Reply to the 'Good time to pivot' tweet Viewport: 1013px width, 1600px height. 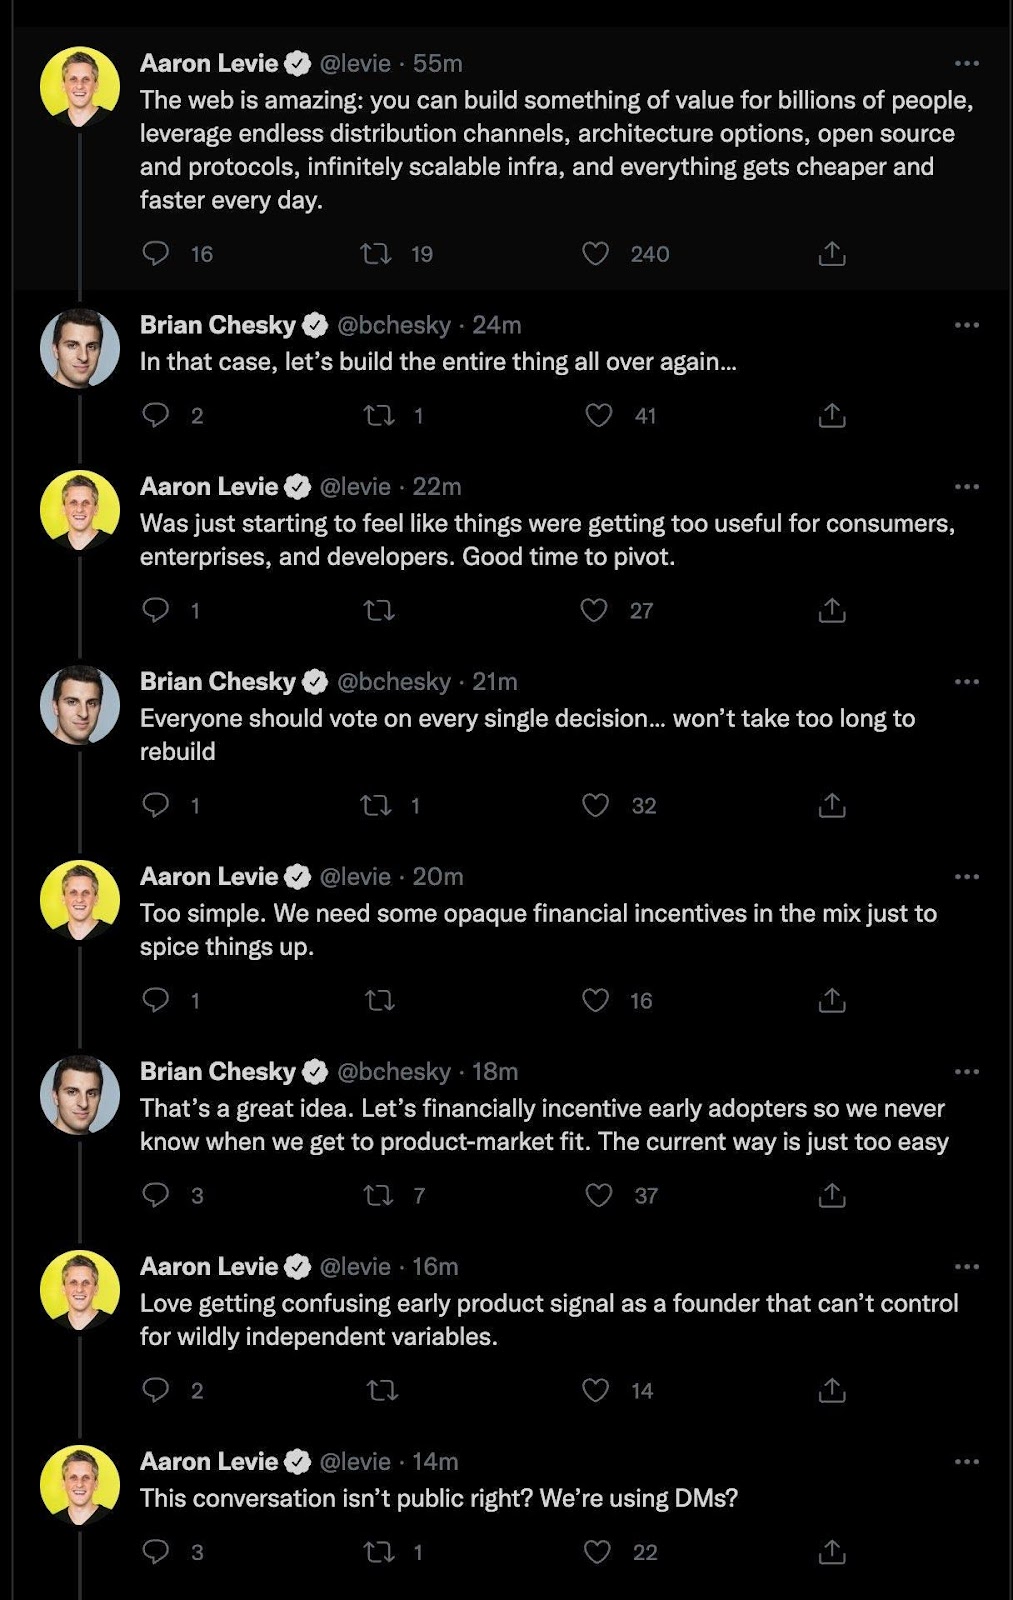click(156, 610)
